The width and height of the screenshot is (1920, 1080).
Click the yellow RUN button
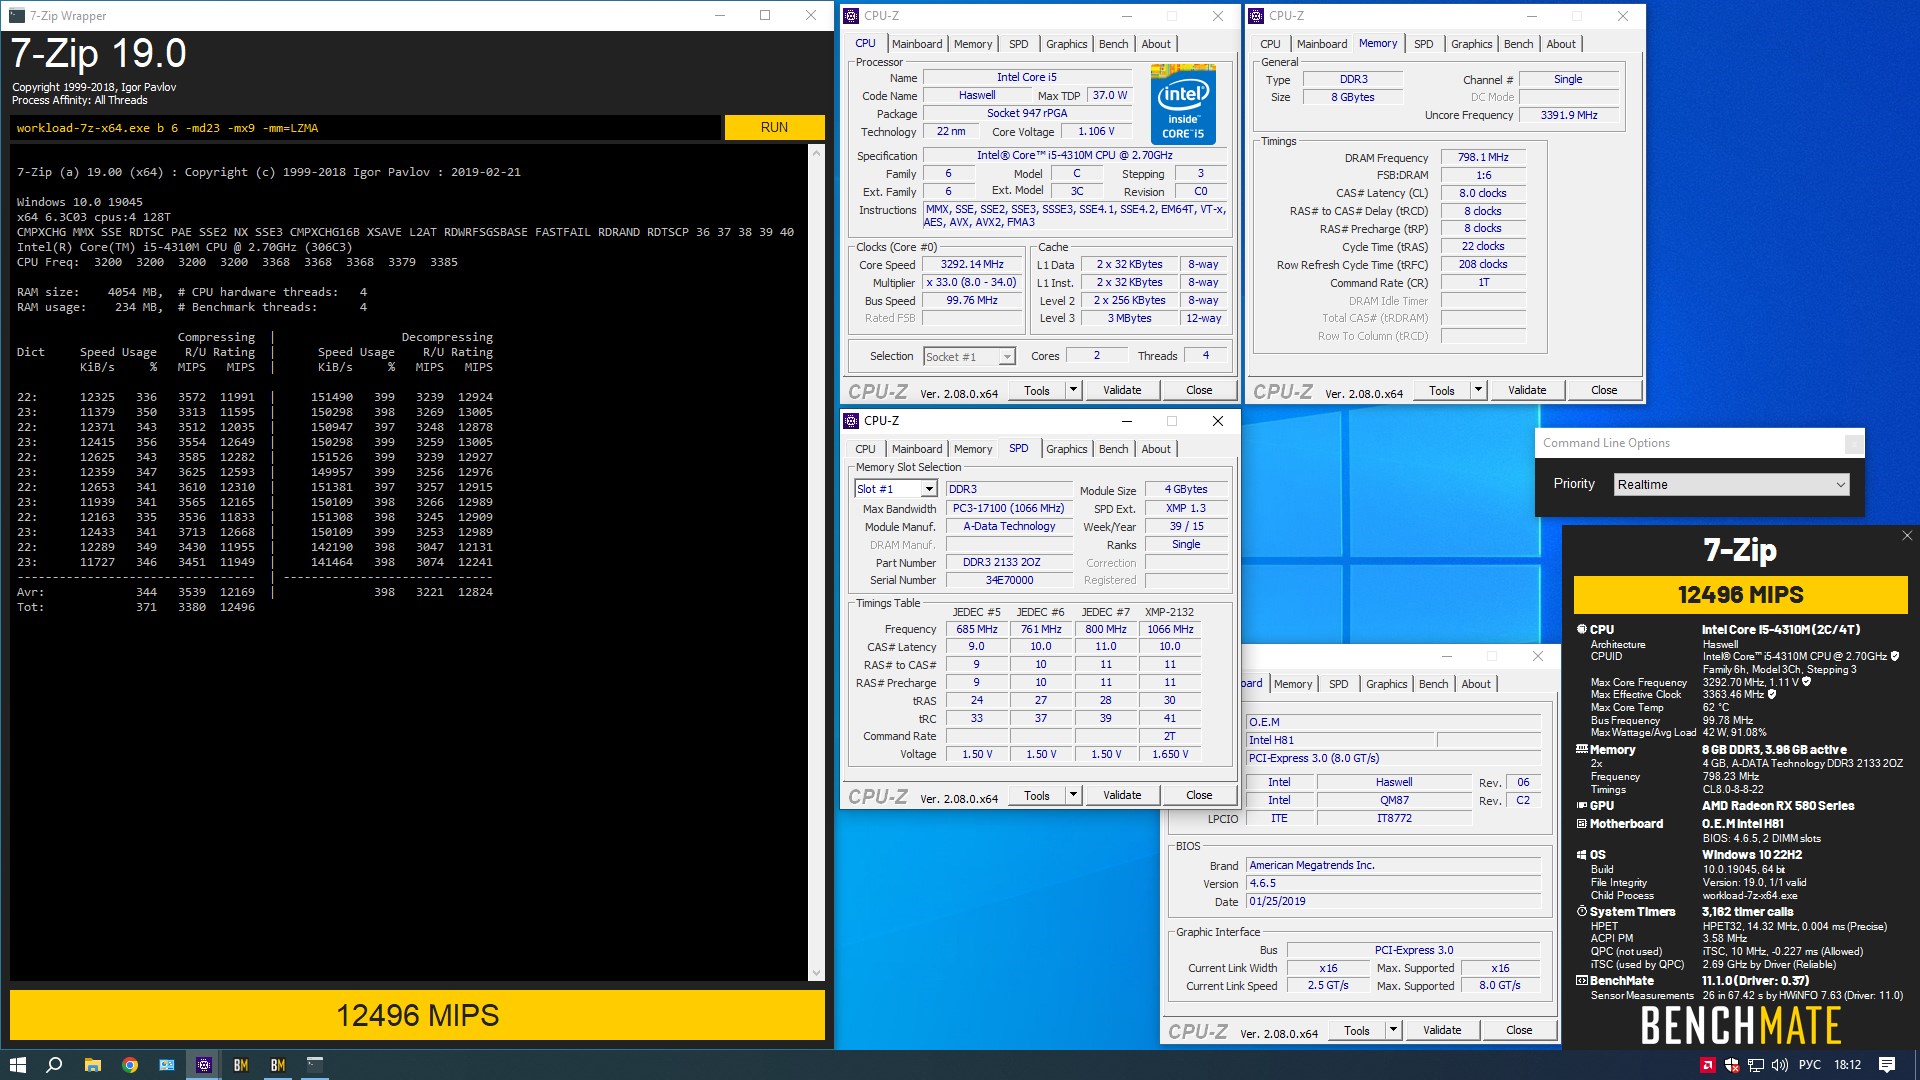[x=774, y=127]
